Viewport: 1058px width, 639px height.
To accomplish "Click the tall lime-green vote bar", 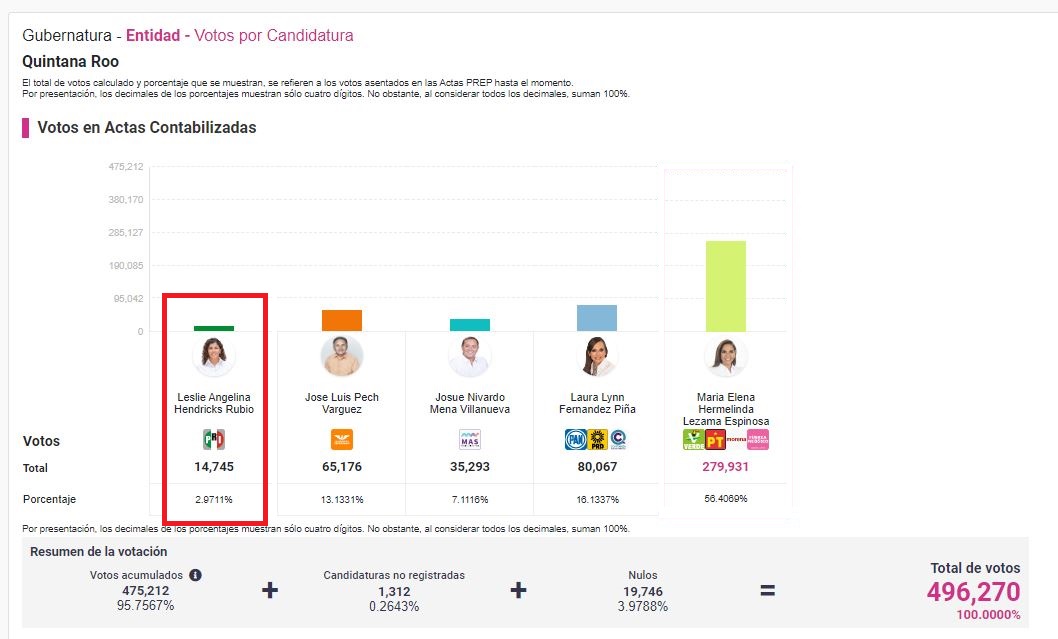I will [x=726, y=286].
